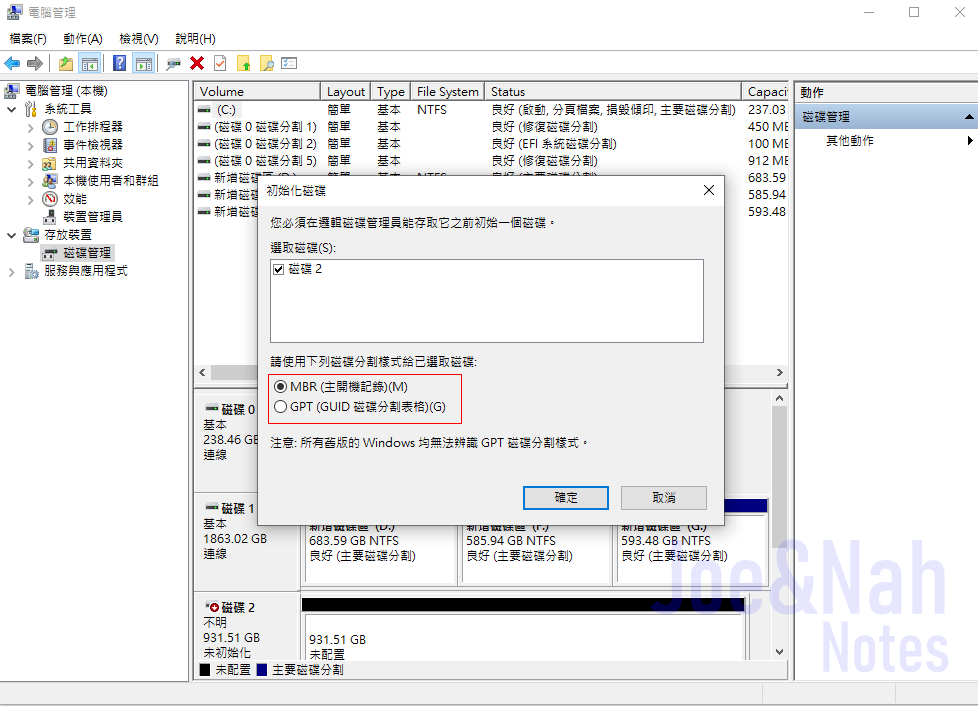Expand the 效能 tree node
This screenshot has width=978, height=706.
pyautogui.click(x=30, y=198)
